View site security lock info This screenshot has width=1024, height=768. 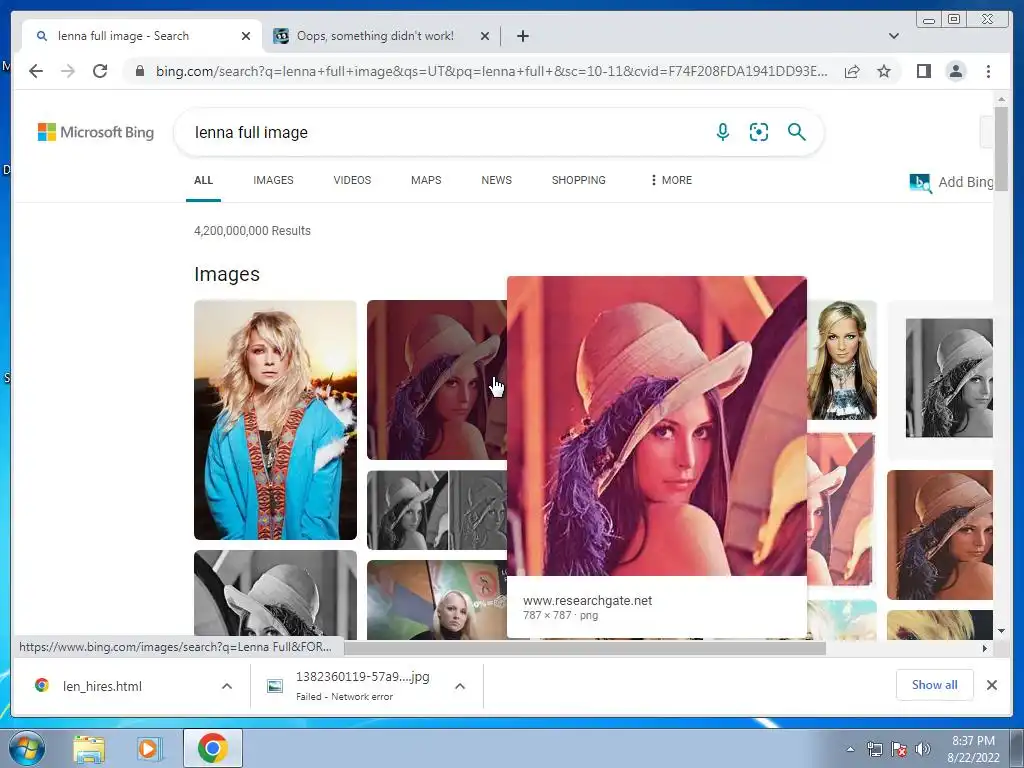139,71
